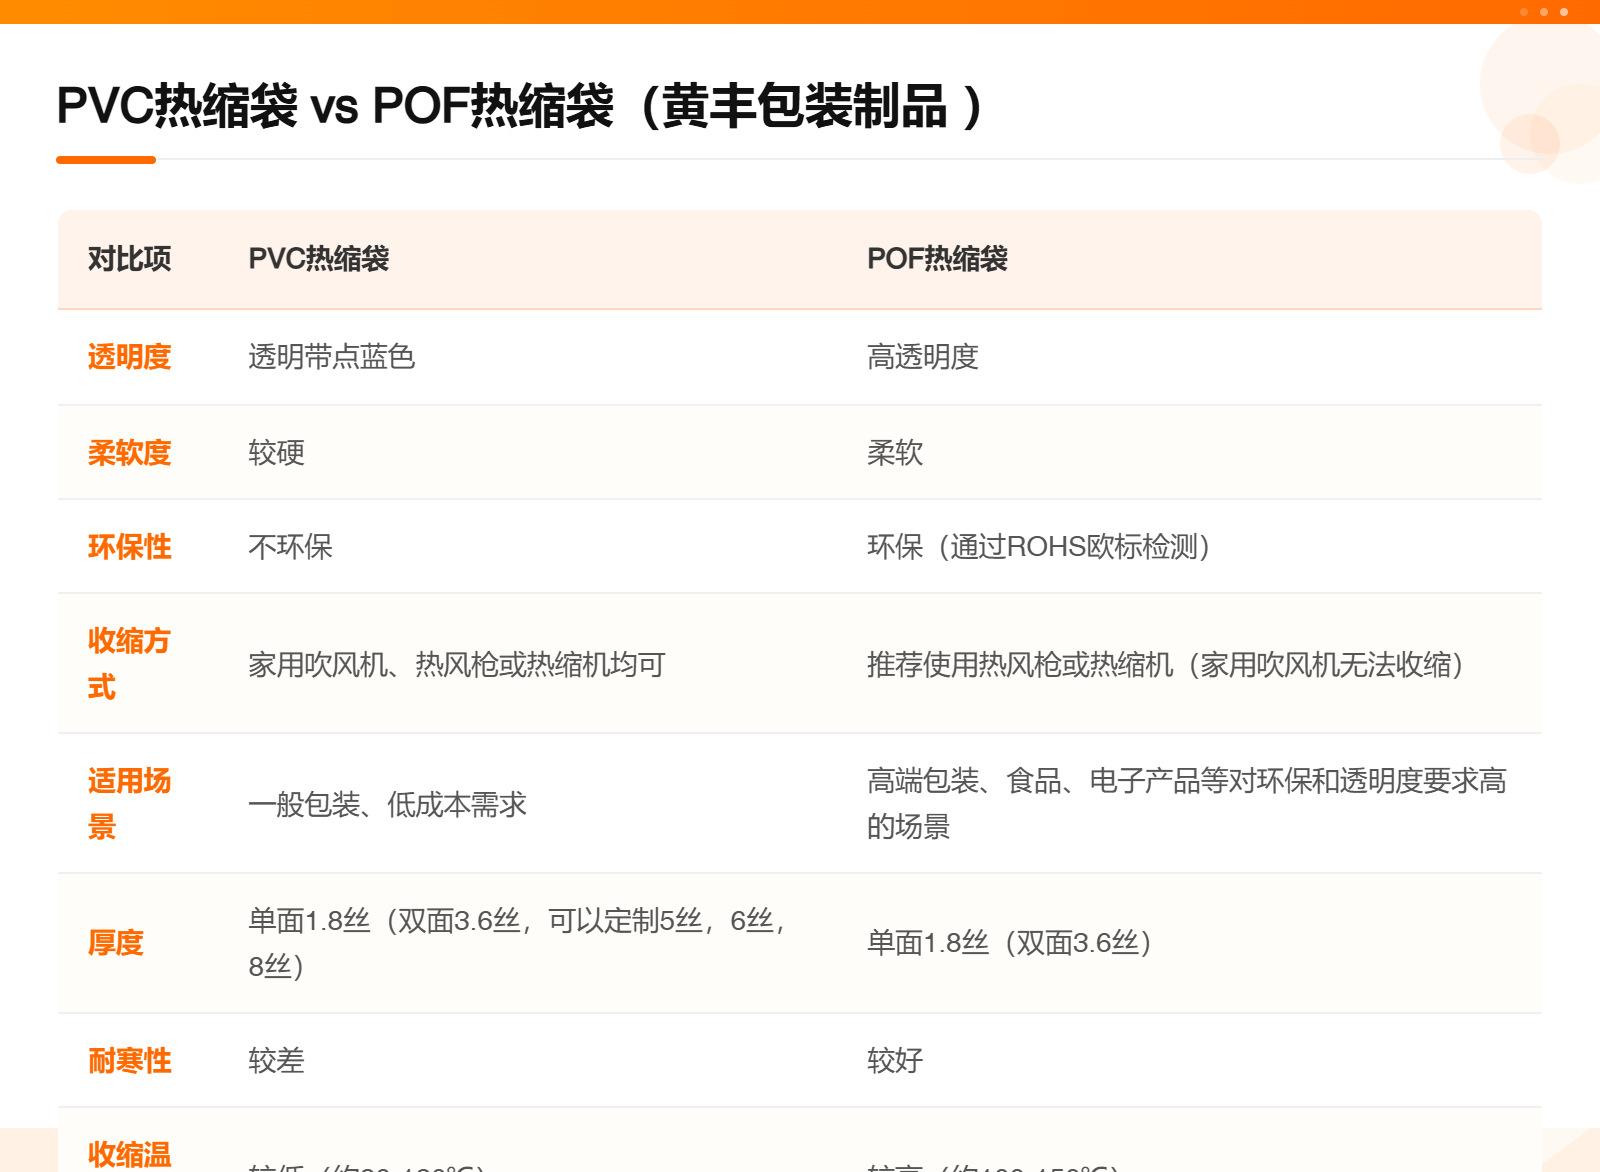The width and height of the screenshot is (1600, 1172).
Task: Select the '耐寒性' row label
Action: point(129,1061)
